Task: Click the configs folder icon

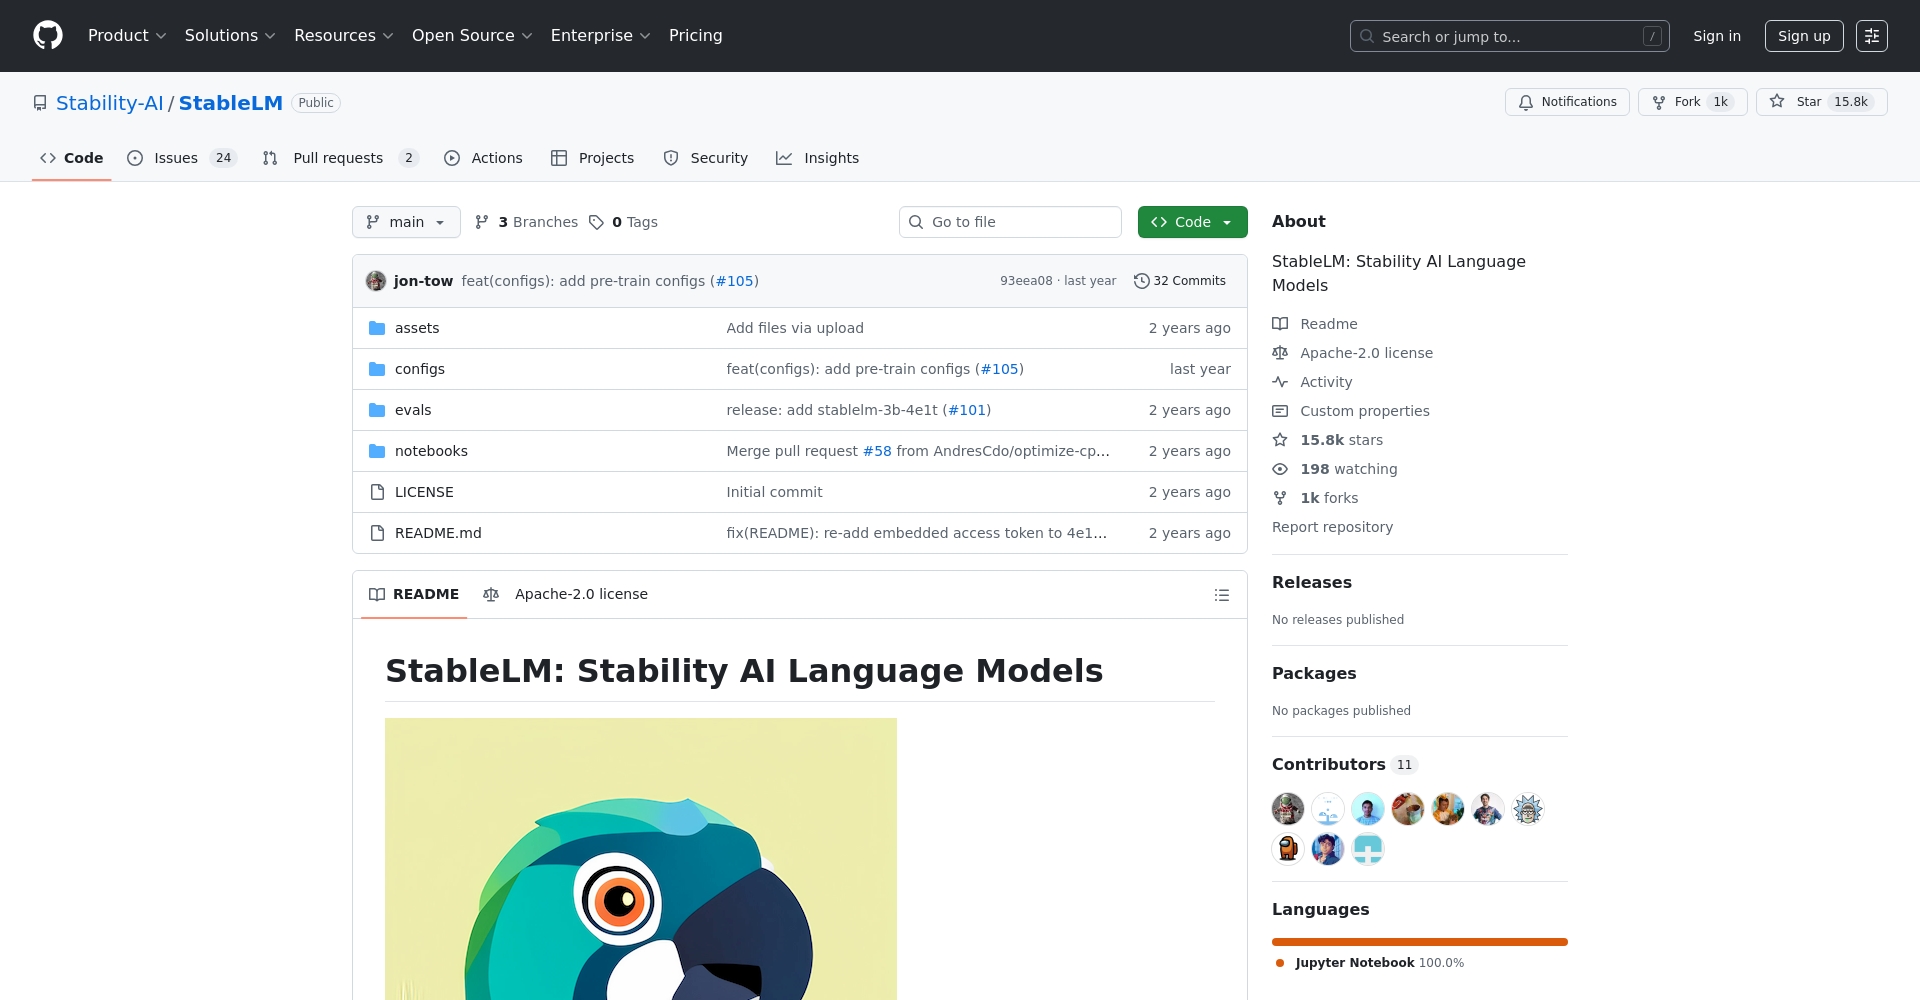Action: point(377,369)
